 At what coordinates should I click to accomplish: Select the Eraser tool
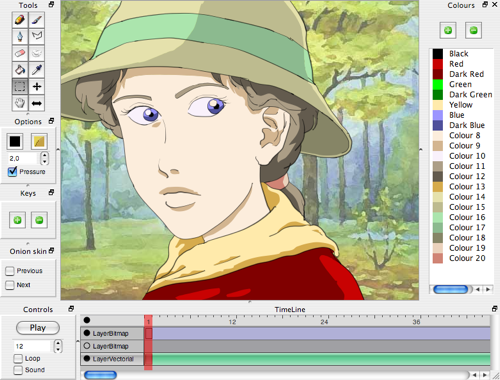[x=20, y=53]
